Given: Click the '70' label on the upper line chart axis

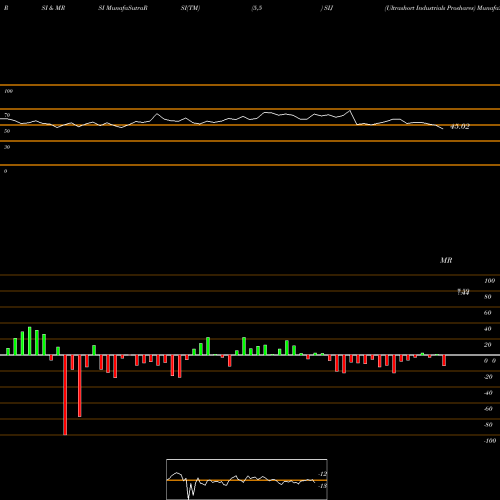Looking at the screenshot, I should pos(7,115).
